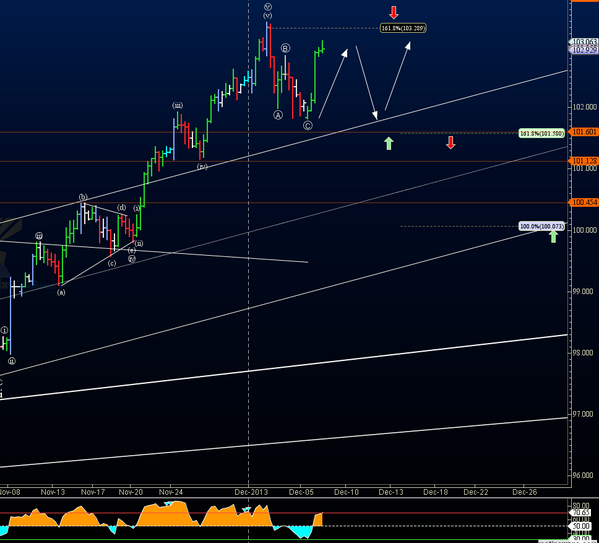Click the 161.8%(103.289) Fibonacci label

click(x=403, y=28)
